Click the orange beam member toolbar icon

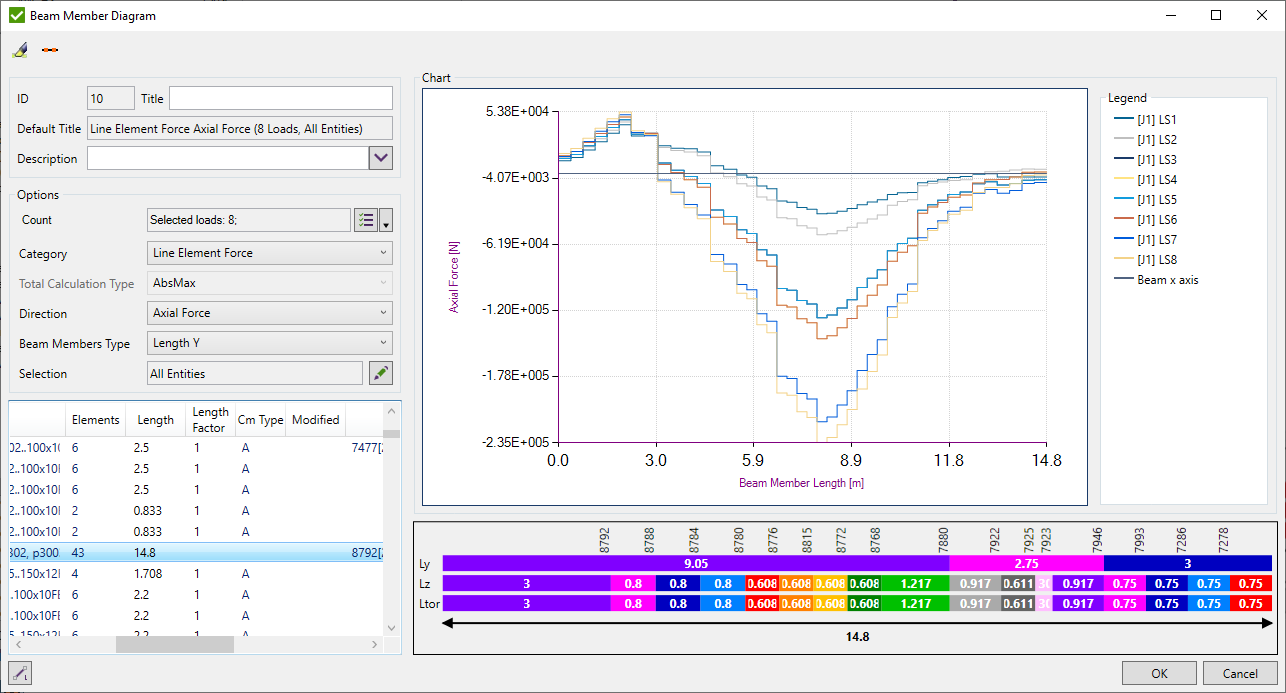pos(50,50)
